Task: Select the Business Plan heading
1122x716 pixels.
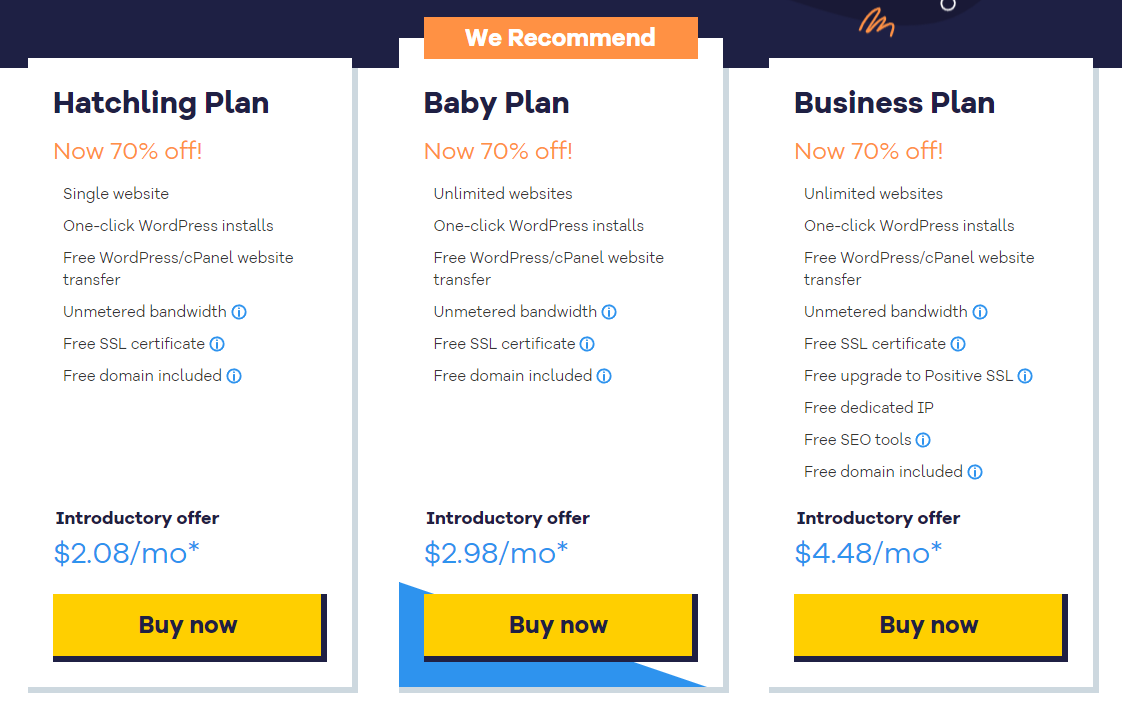Action: point(894,103)
